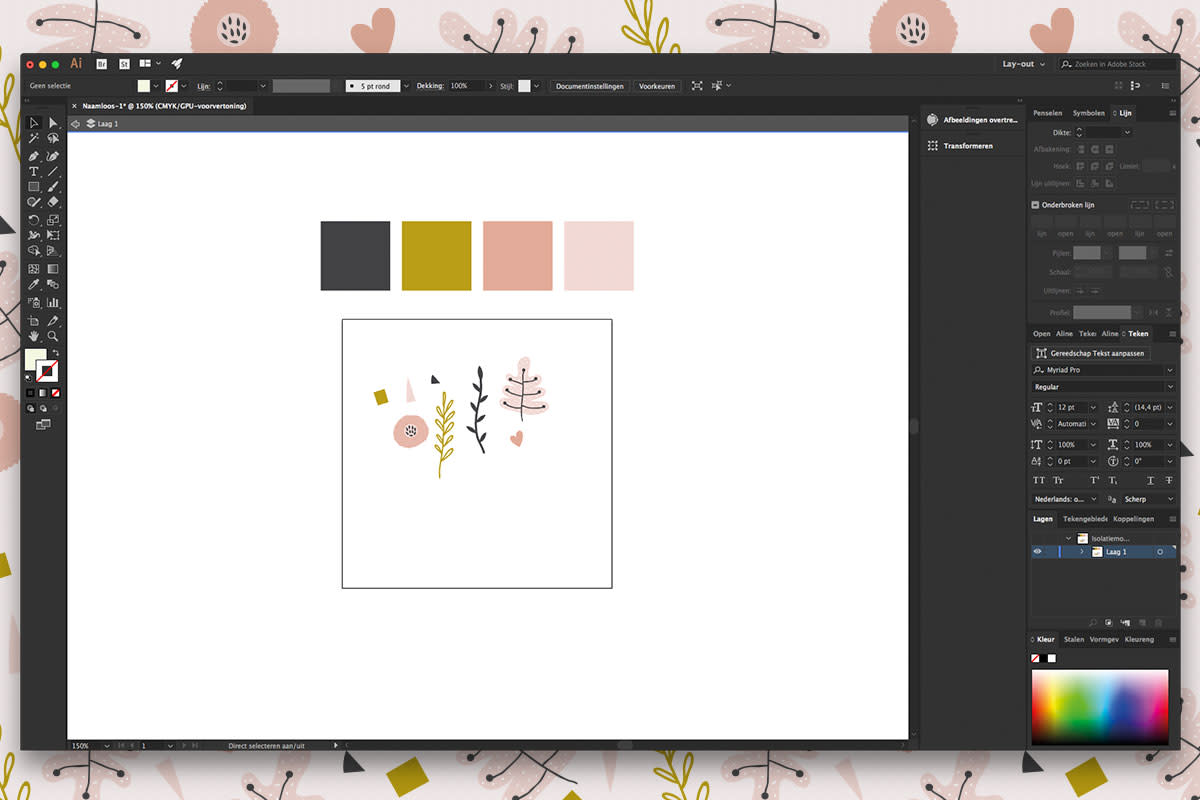1200x800 pixels.
Task: Open Adobe Bridge via Br icon
Action: coord(101,64)
